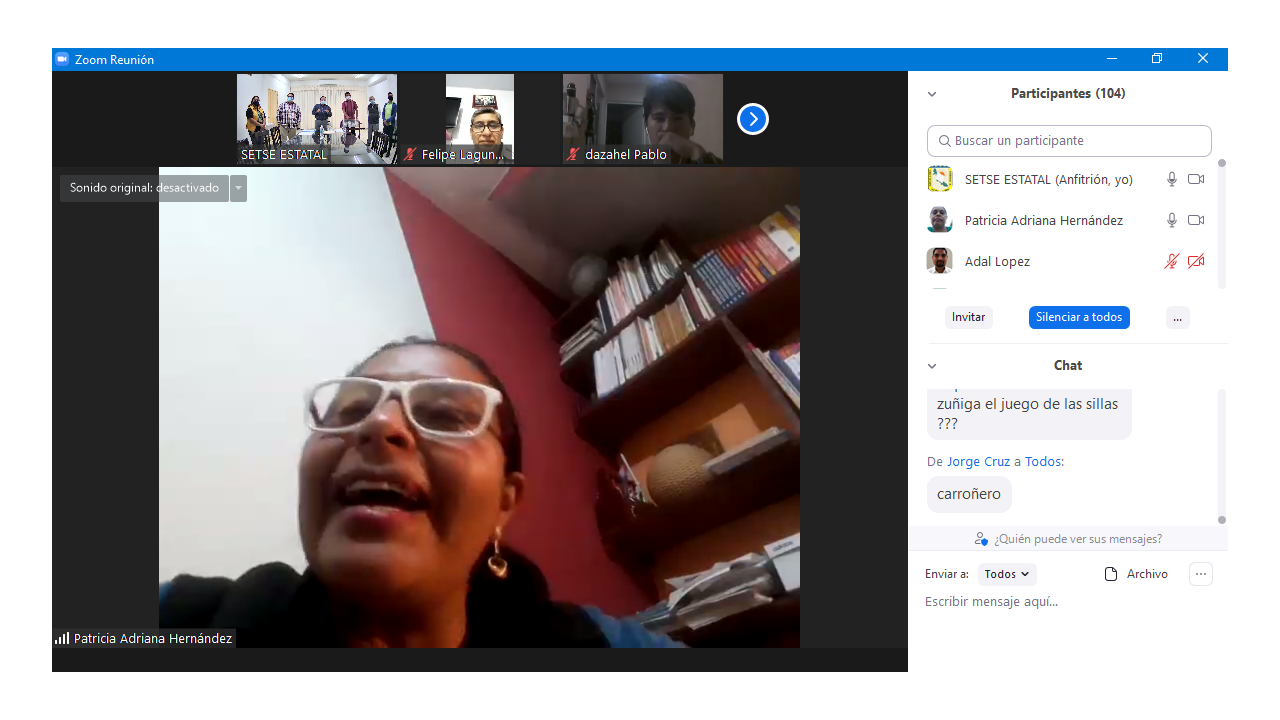Click SETSE ESTATAL's avatar in the participants list

[940, 179]
